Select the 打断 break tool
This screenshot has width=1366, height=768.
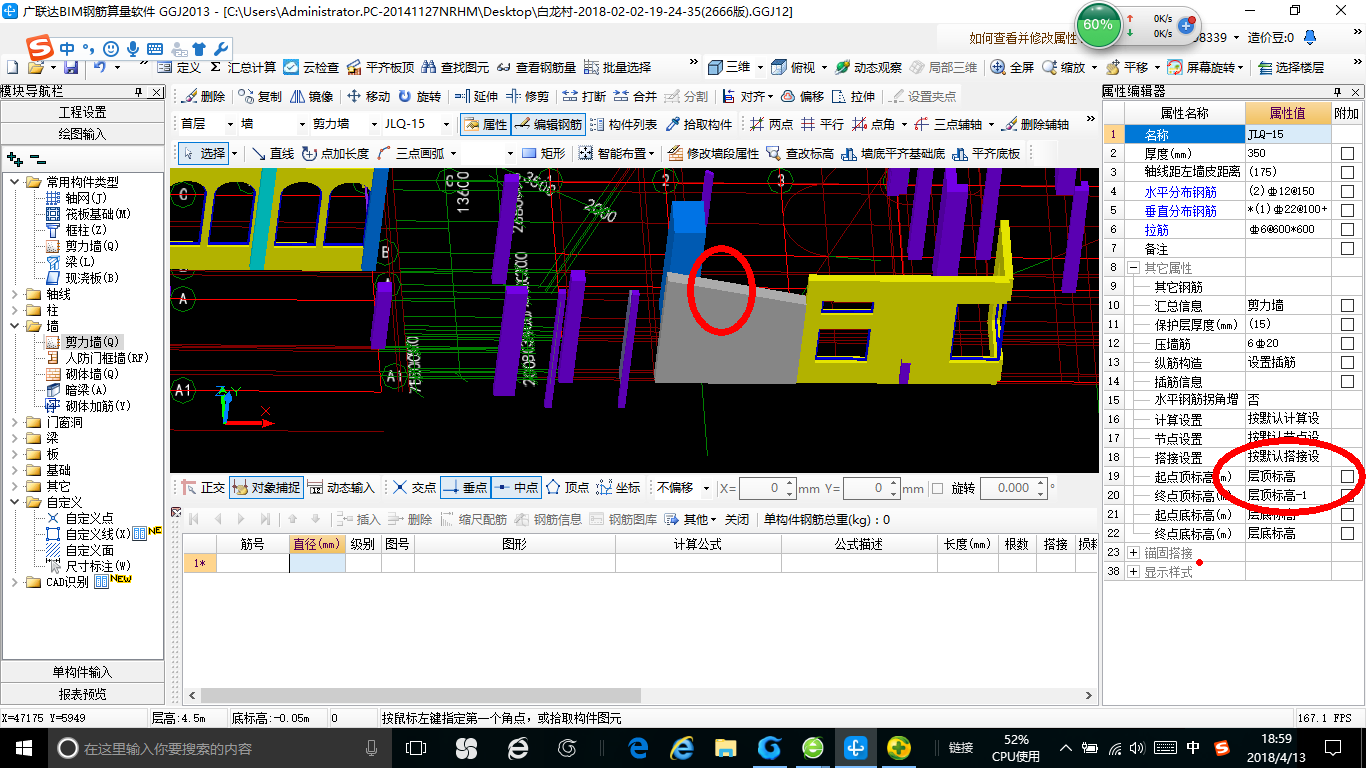tap(584, 97)
